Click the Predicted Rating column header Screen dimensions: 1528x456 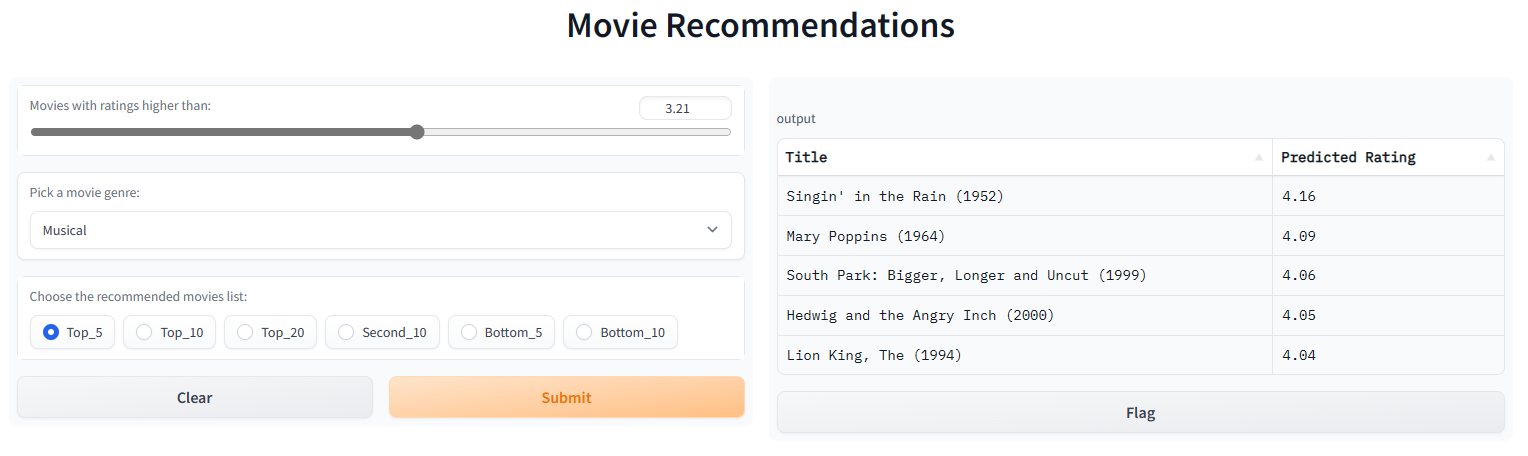[1348, 157]
